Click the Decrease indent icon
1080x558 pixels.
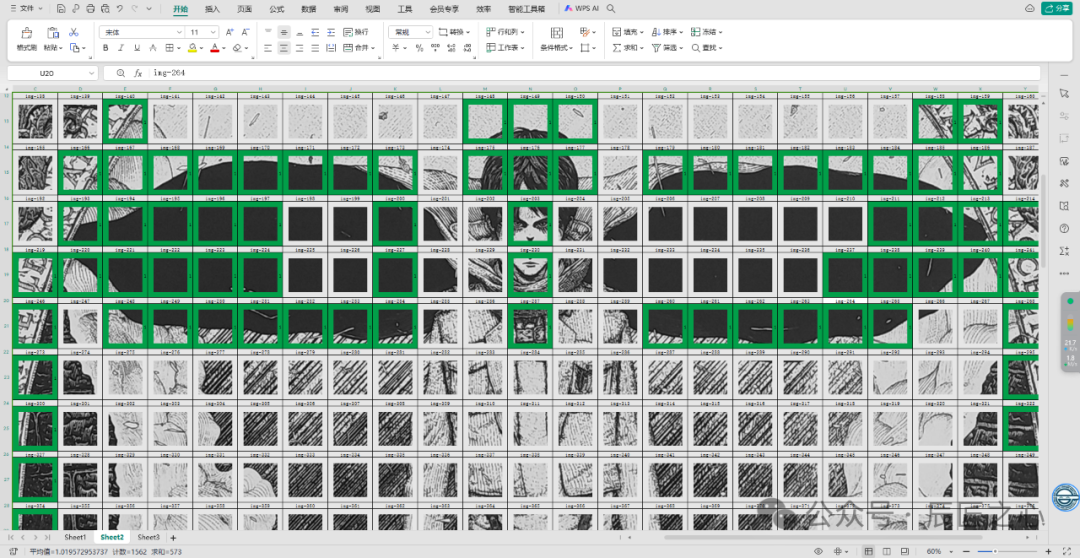click(315, 32)
